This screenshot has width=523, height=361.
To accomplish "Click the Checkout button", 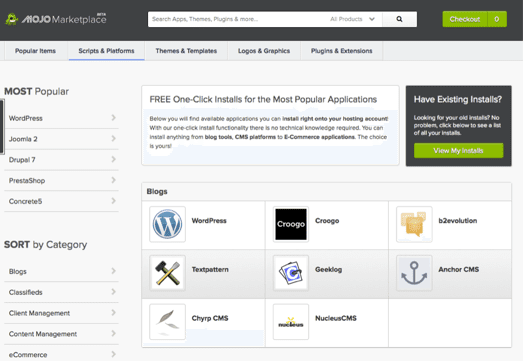I will tap(465, 19).
